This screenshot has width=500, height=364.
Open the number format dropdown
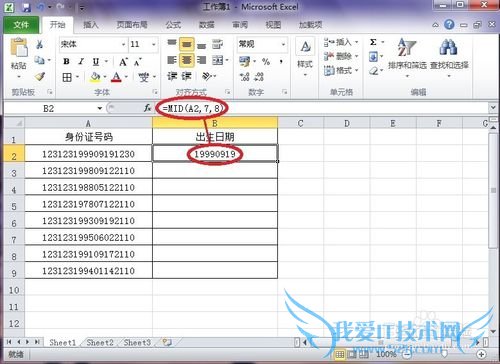[x=283, y=44]
